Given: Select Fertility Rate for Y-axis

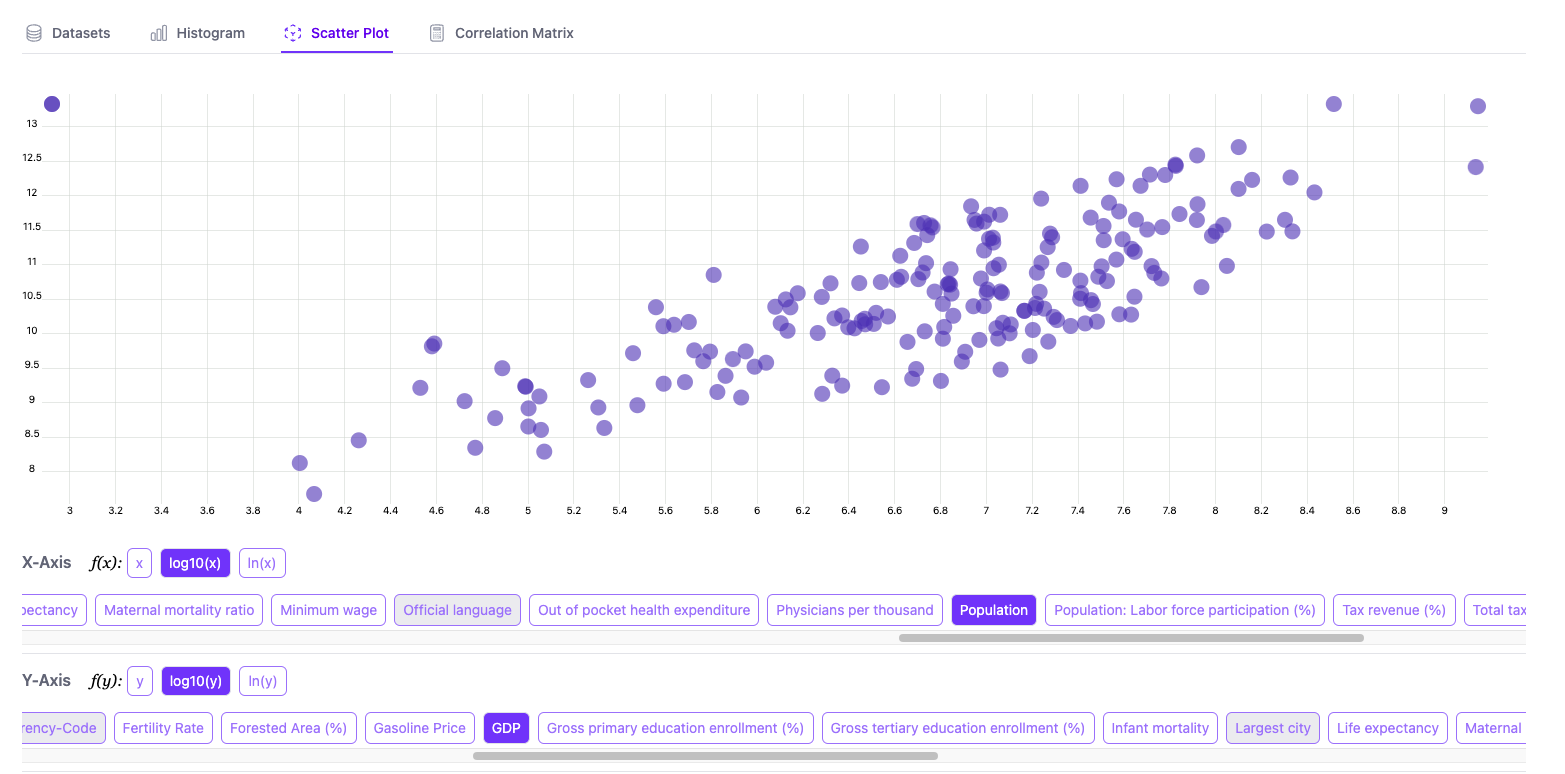Looking at the screenshot, I should pos(163,728).
